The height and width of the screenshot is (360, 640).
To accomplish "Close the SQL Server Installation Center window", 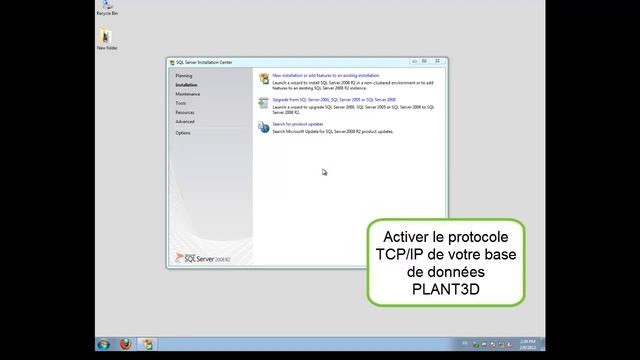I will (438, 61).
